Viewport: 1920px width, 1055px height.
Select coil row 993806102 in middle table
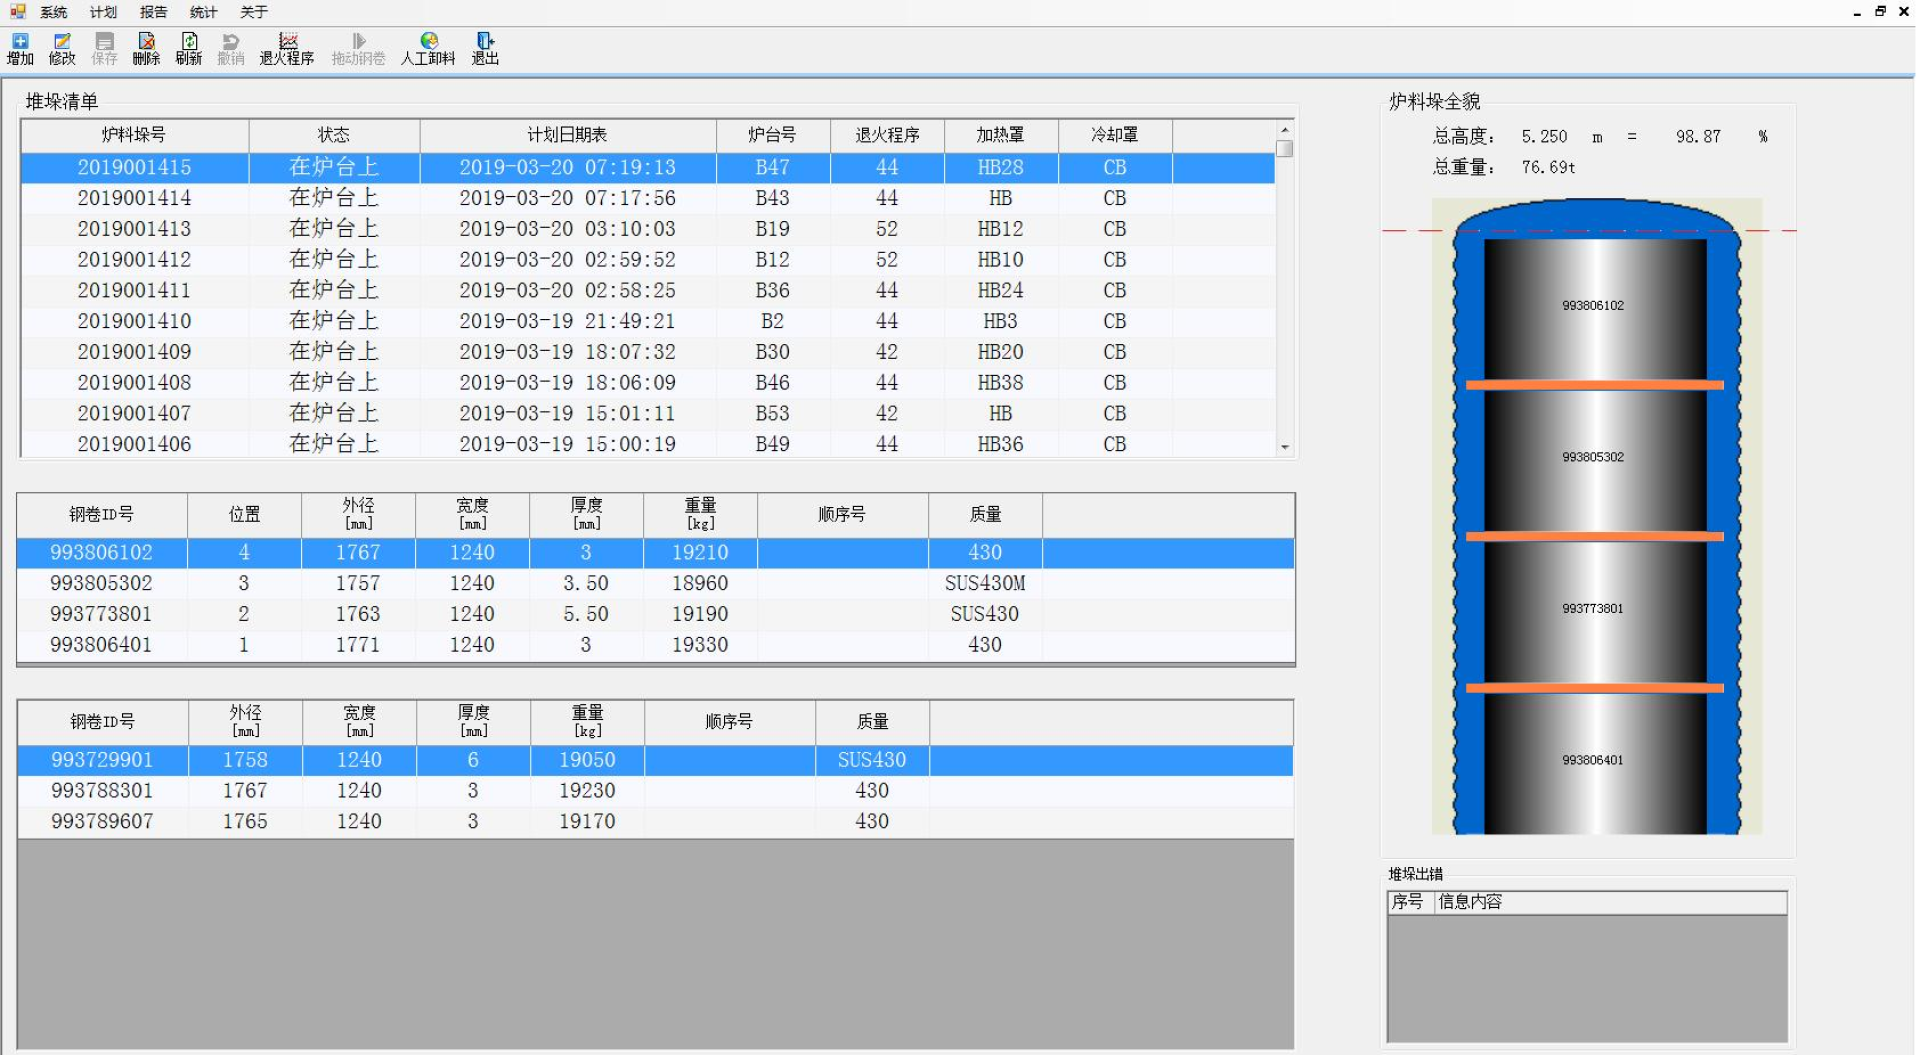tap(655, 552)
